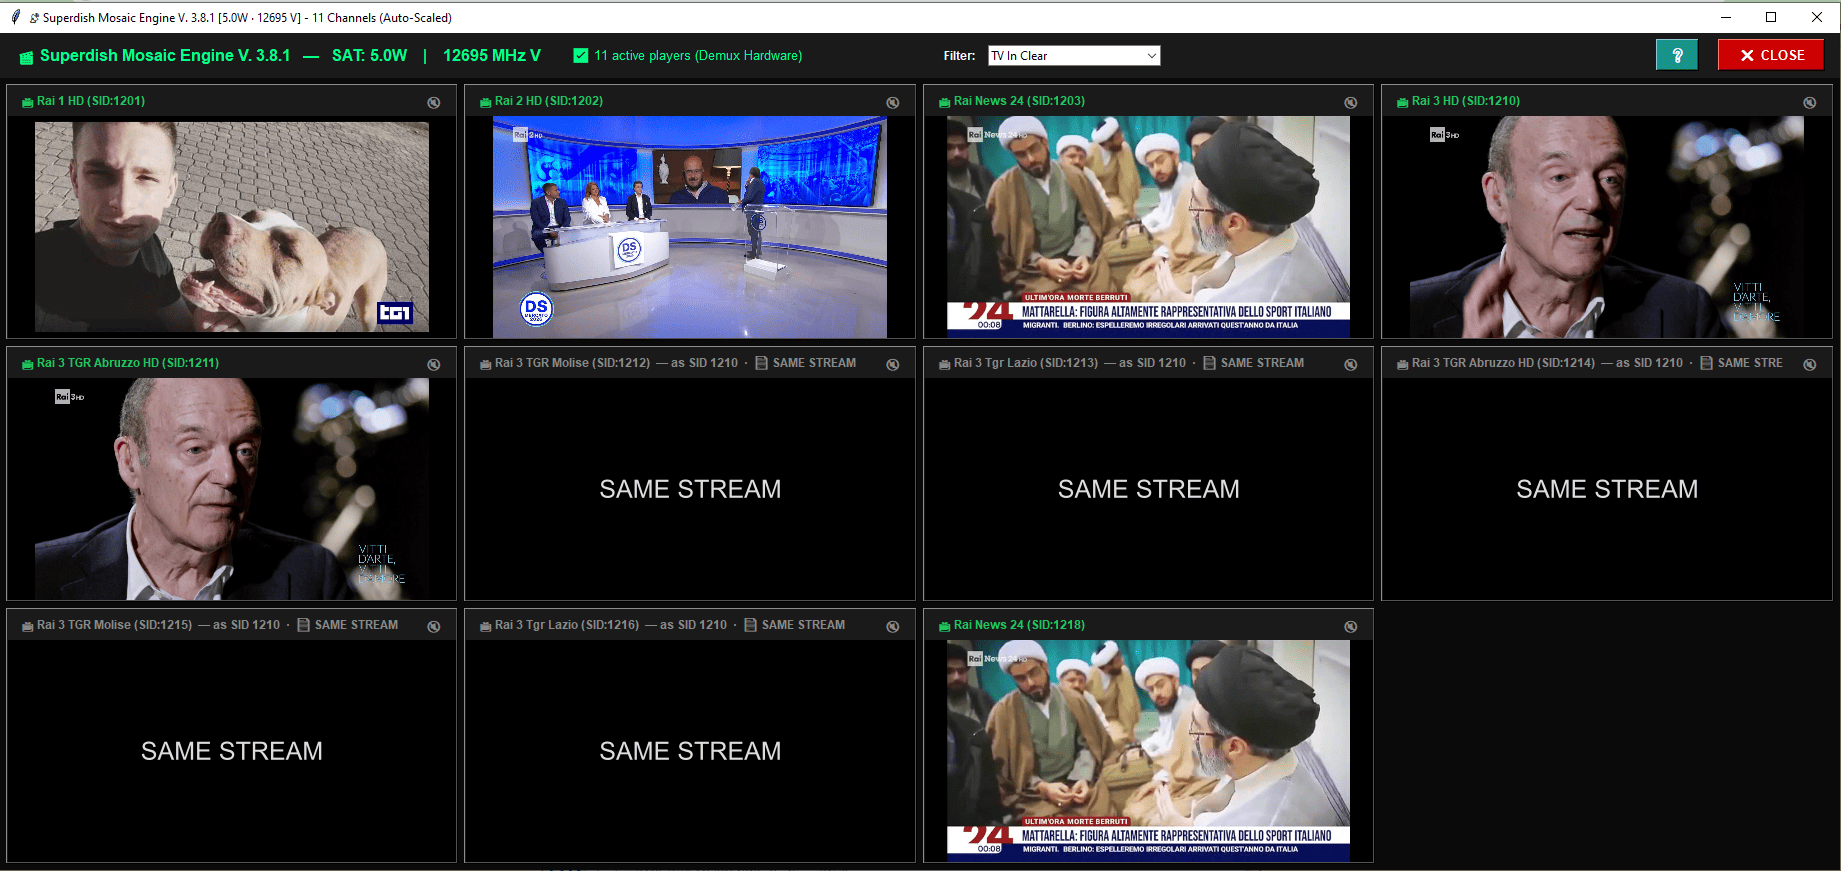
Task: Select the Rai News 24 SID:1218 video thumbnail
Action: (x=1148, y=751)
